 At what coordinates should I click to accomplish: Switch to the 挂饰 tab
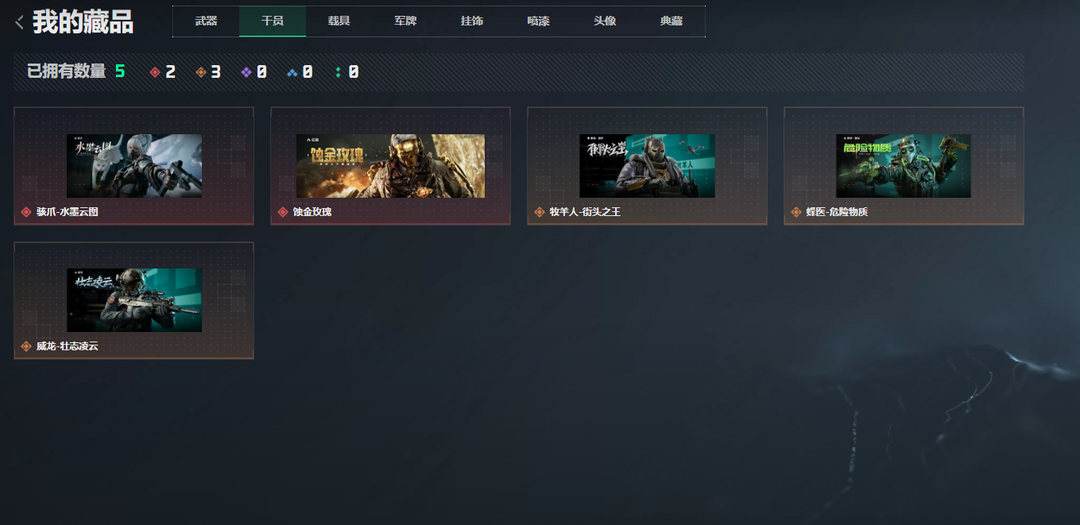click(x=472, y=21)
